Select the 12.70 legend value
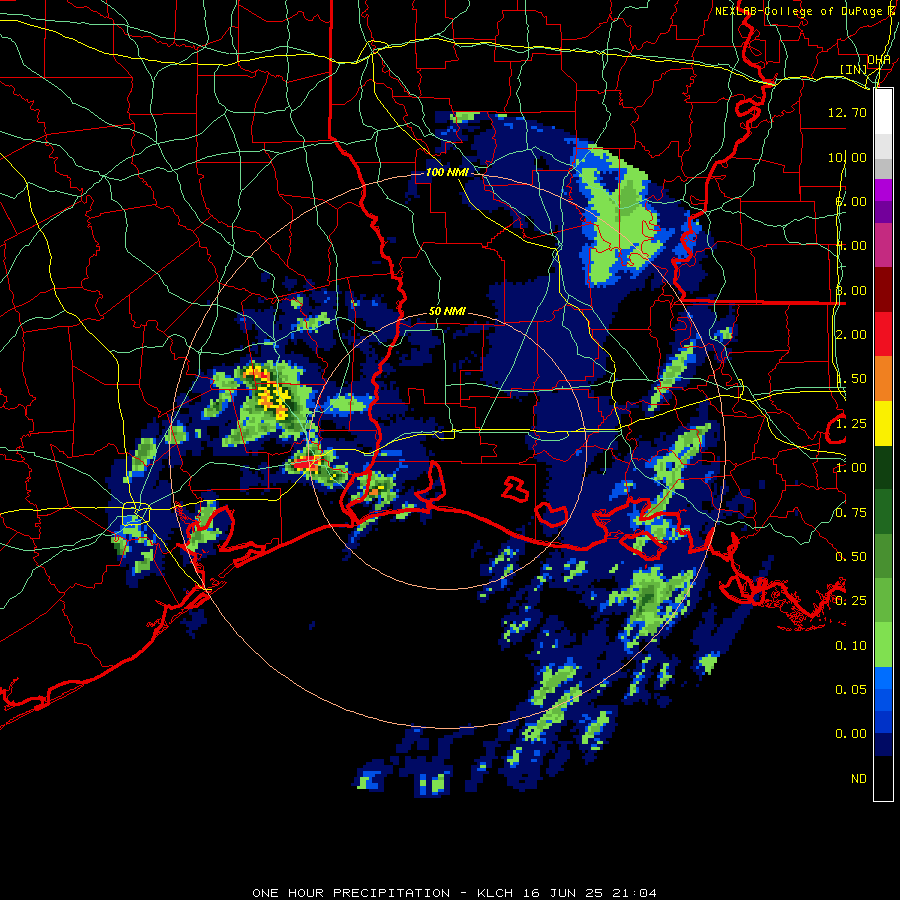Image resolution: width=900 pixels, height=900 pixels. (847, 112)
